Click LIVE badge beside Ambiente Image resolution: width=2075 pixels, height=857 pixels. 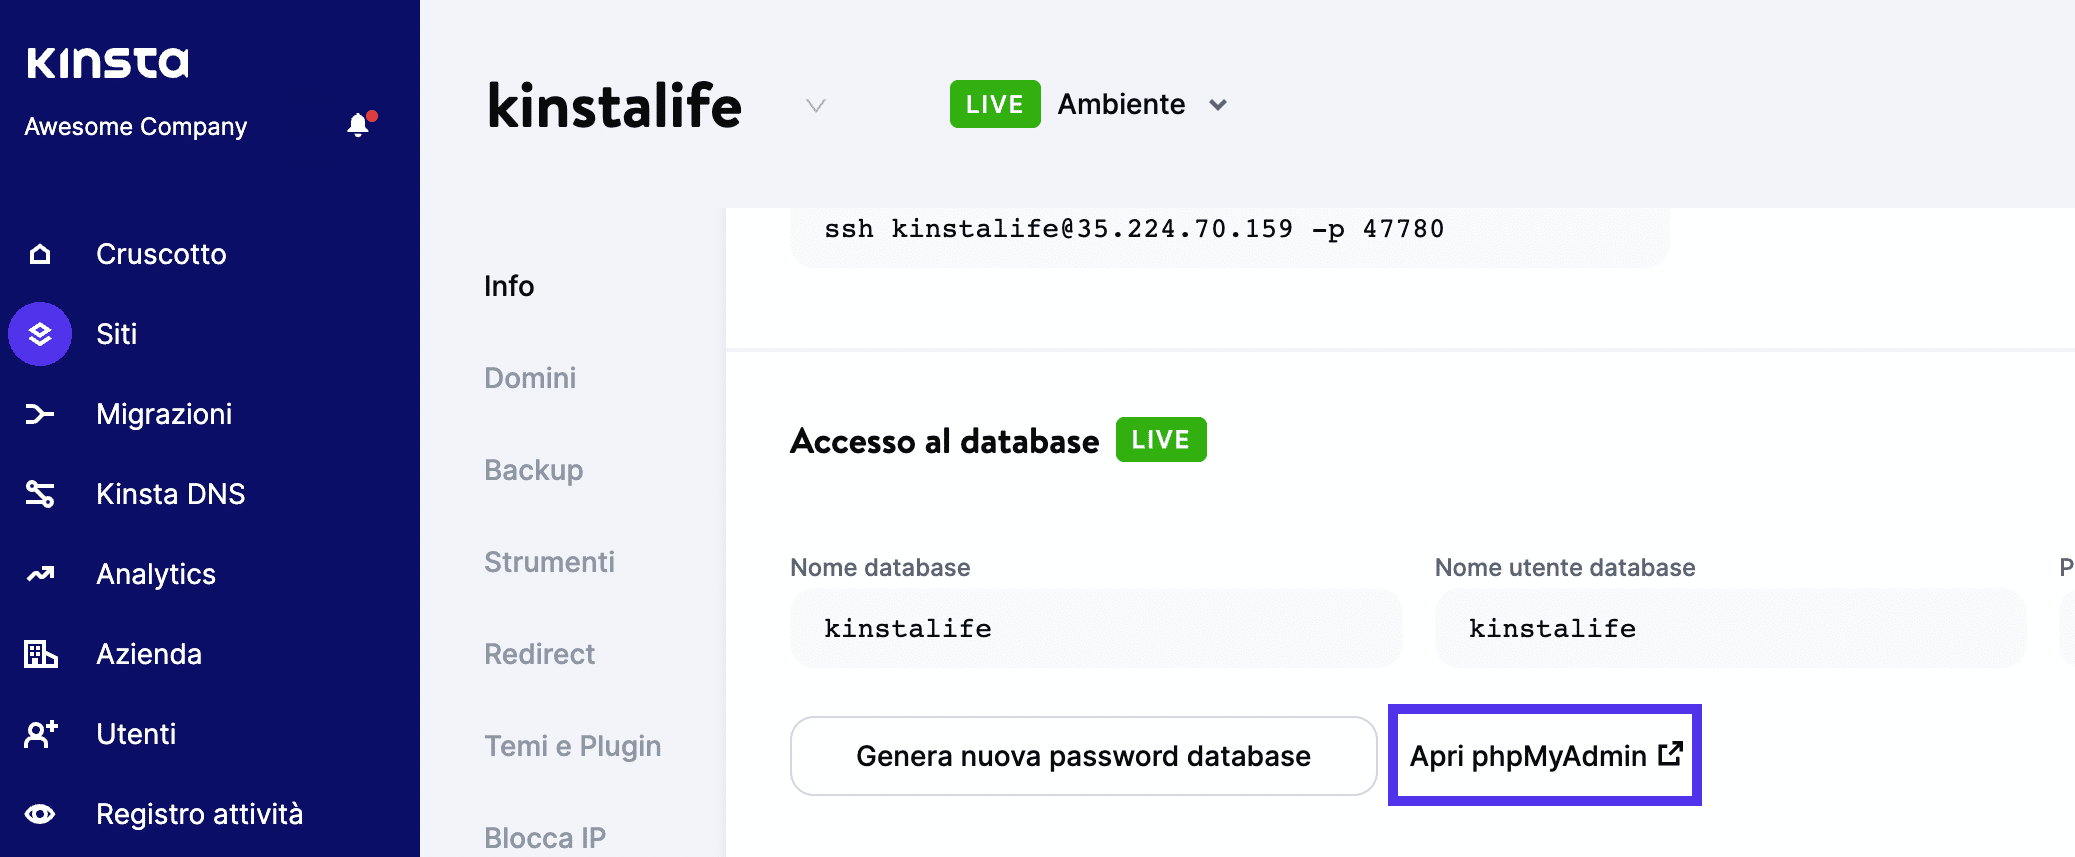tap(995, 104)
